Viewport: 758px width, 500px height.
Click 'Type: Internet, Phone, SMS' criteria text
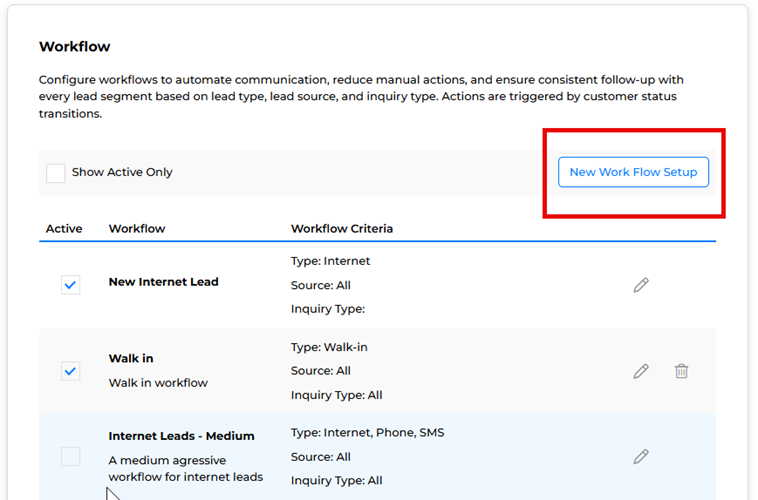pos(367,432)
